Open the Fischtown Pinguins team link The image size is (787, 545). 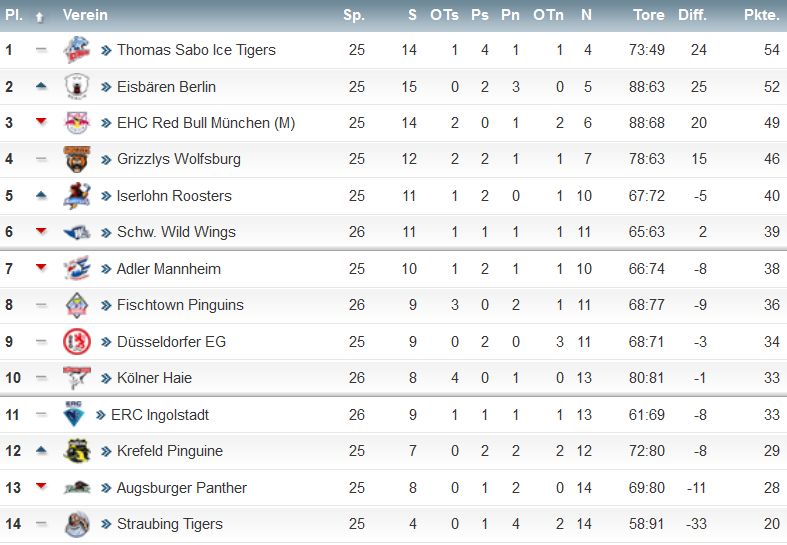pos(180,305)
